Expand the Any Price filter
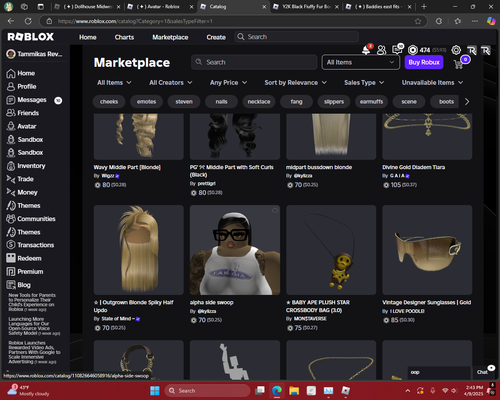 point(228,83)
